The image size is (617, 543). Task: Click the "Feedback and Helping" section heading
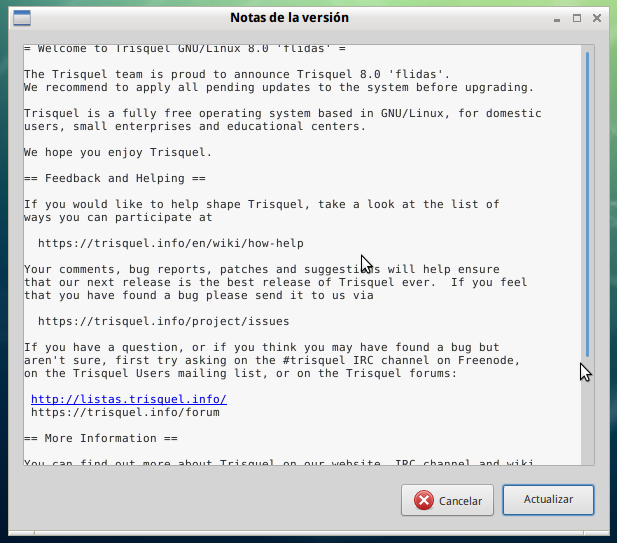(x=115, y=178)
